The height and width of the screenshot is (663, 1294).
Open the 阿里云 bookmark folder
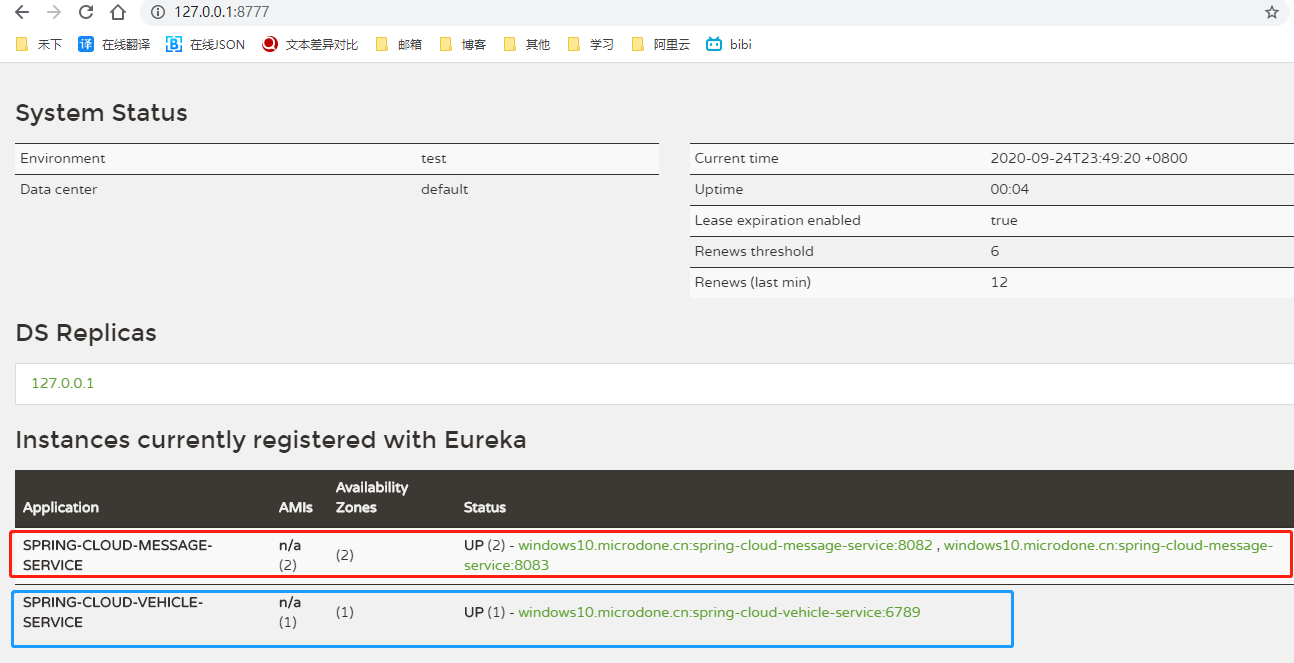click(661, 44)
